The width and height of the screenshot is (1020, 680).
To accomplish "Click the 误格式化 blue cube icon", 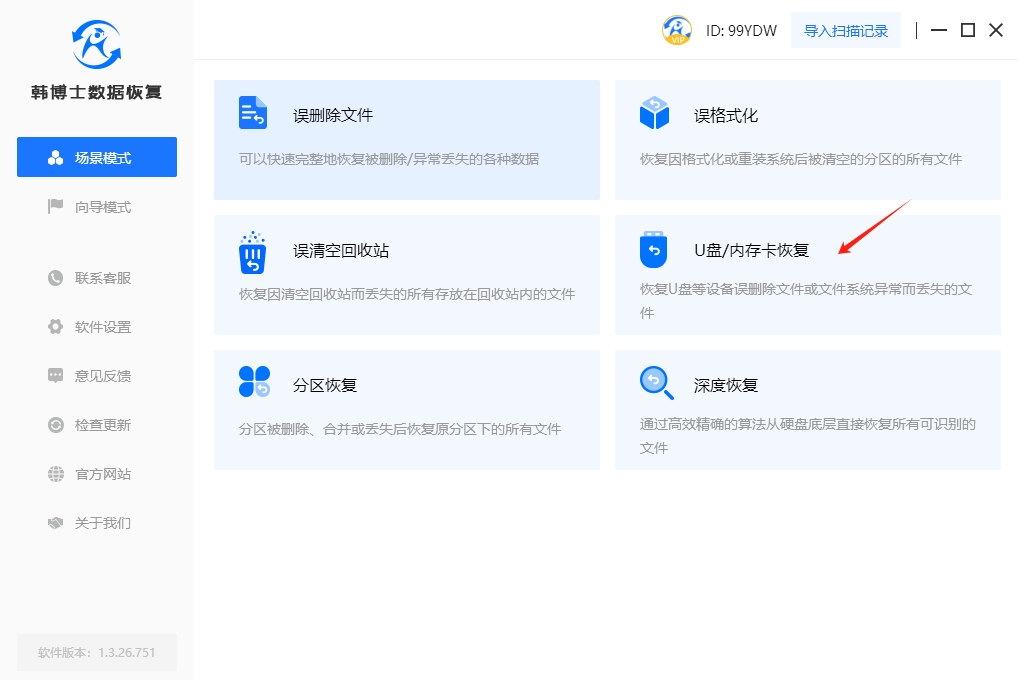I will 654,114.
